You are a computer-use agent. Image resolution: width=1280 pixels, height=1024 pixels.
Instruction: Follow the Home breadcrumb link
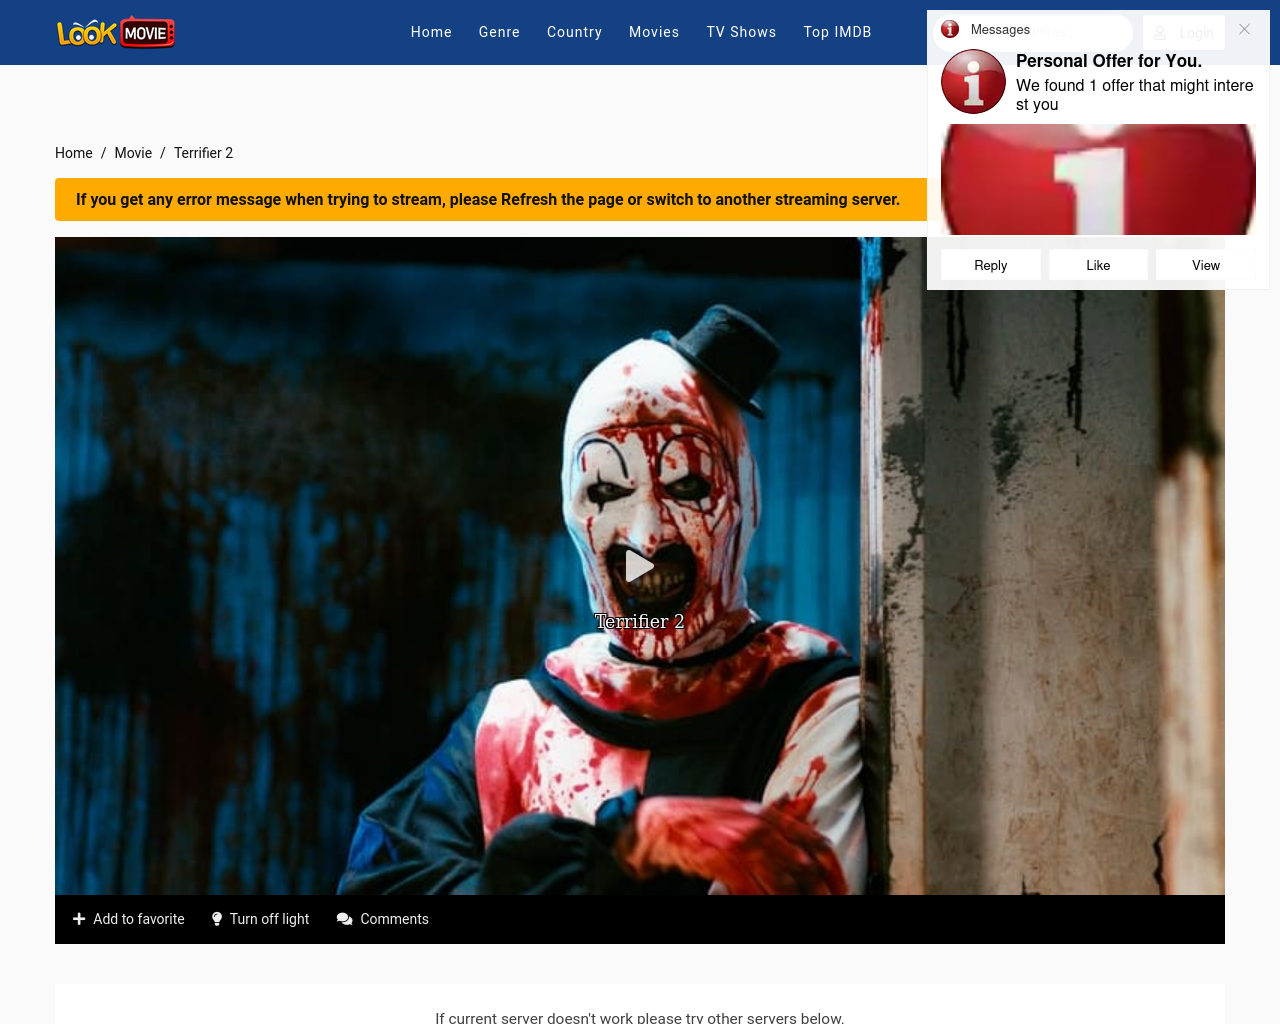coord(74,153)
